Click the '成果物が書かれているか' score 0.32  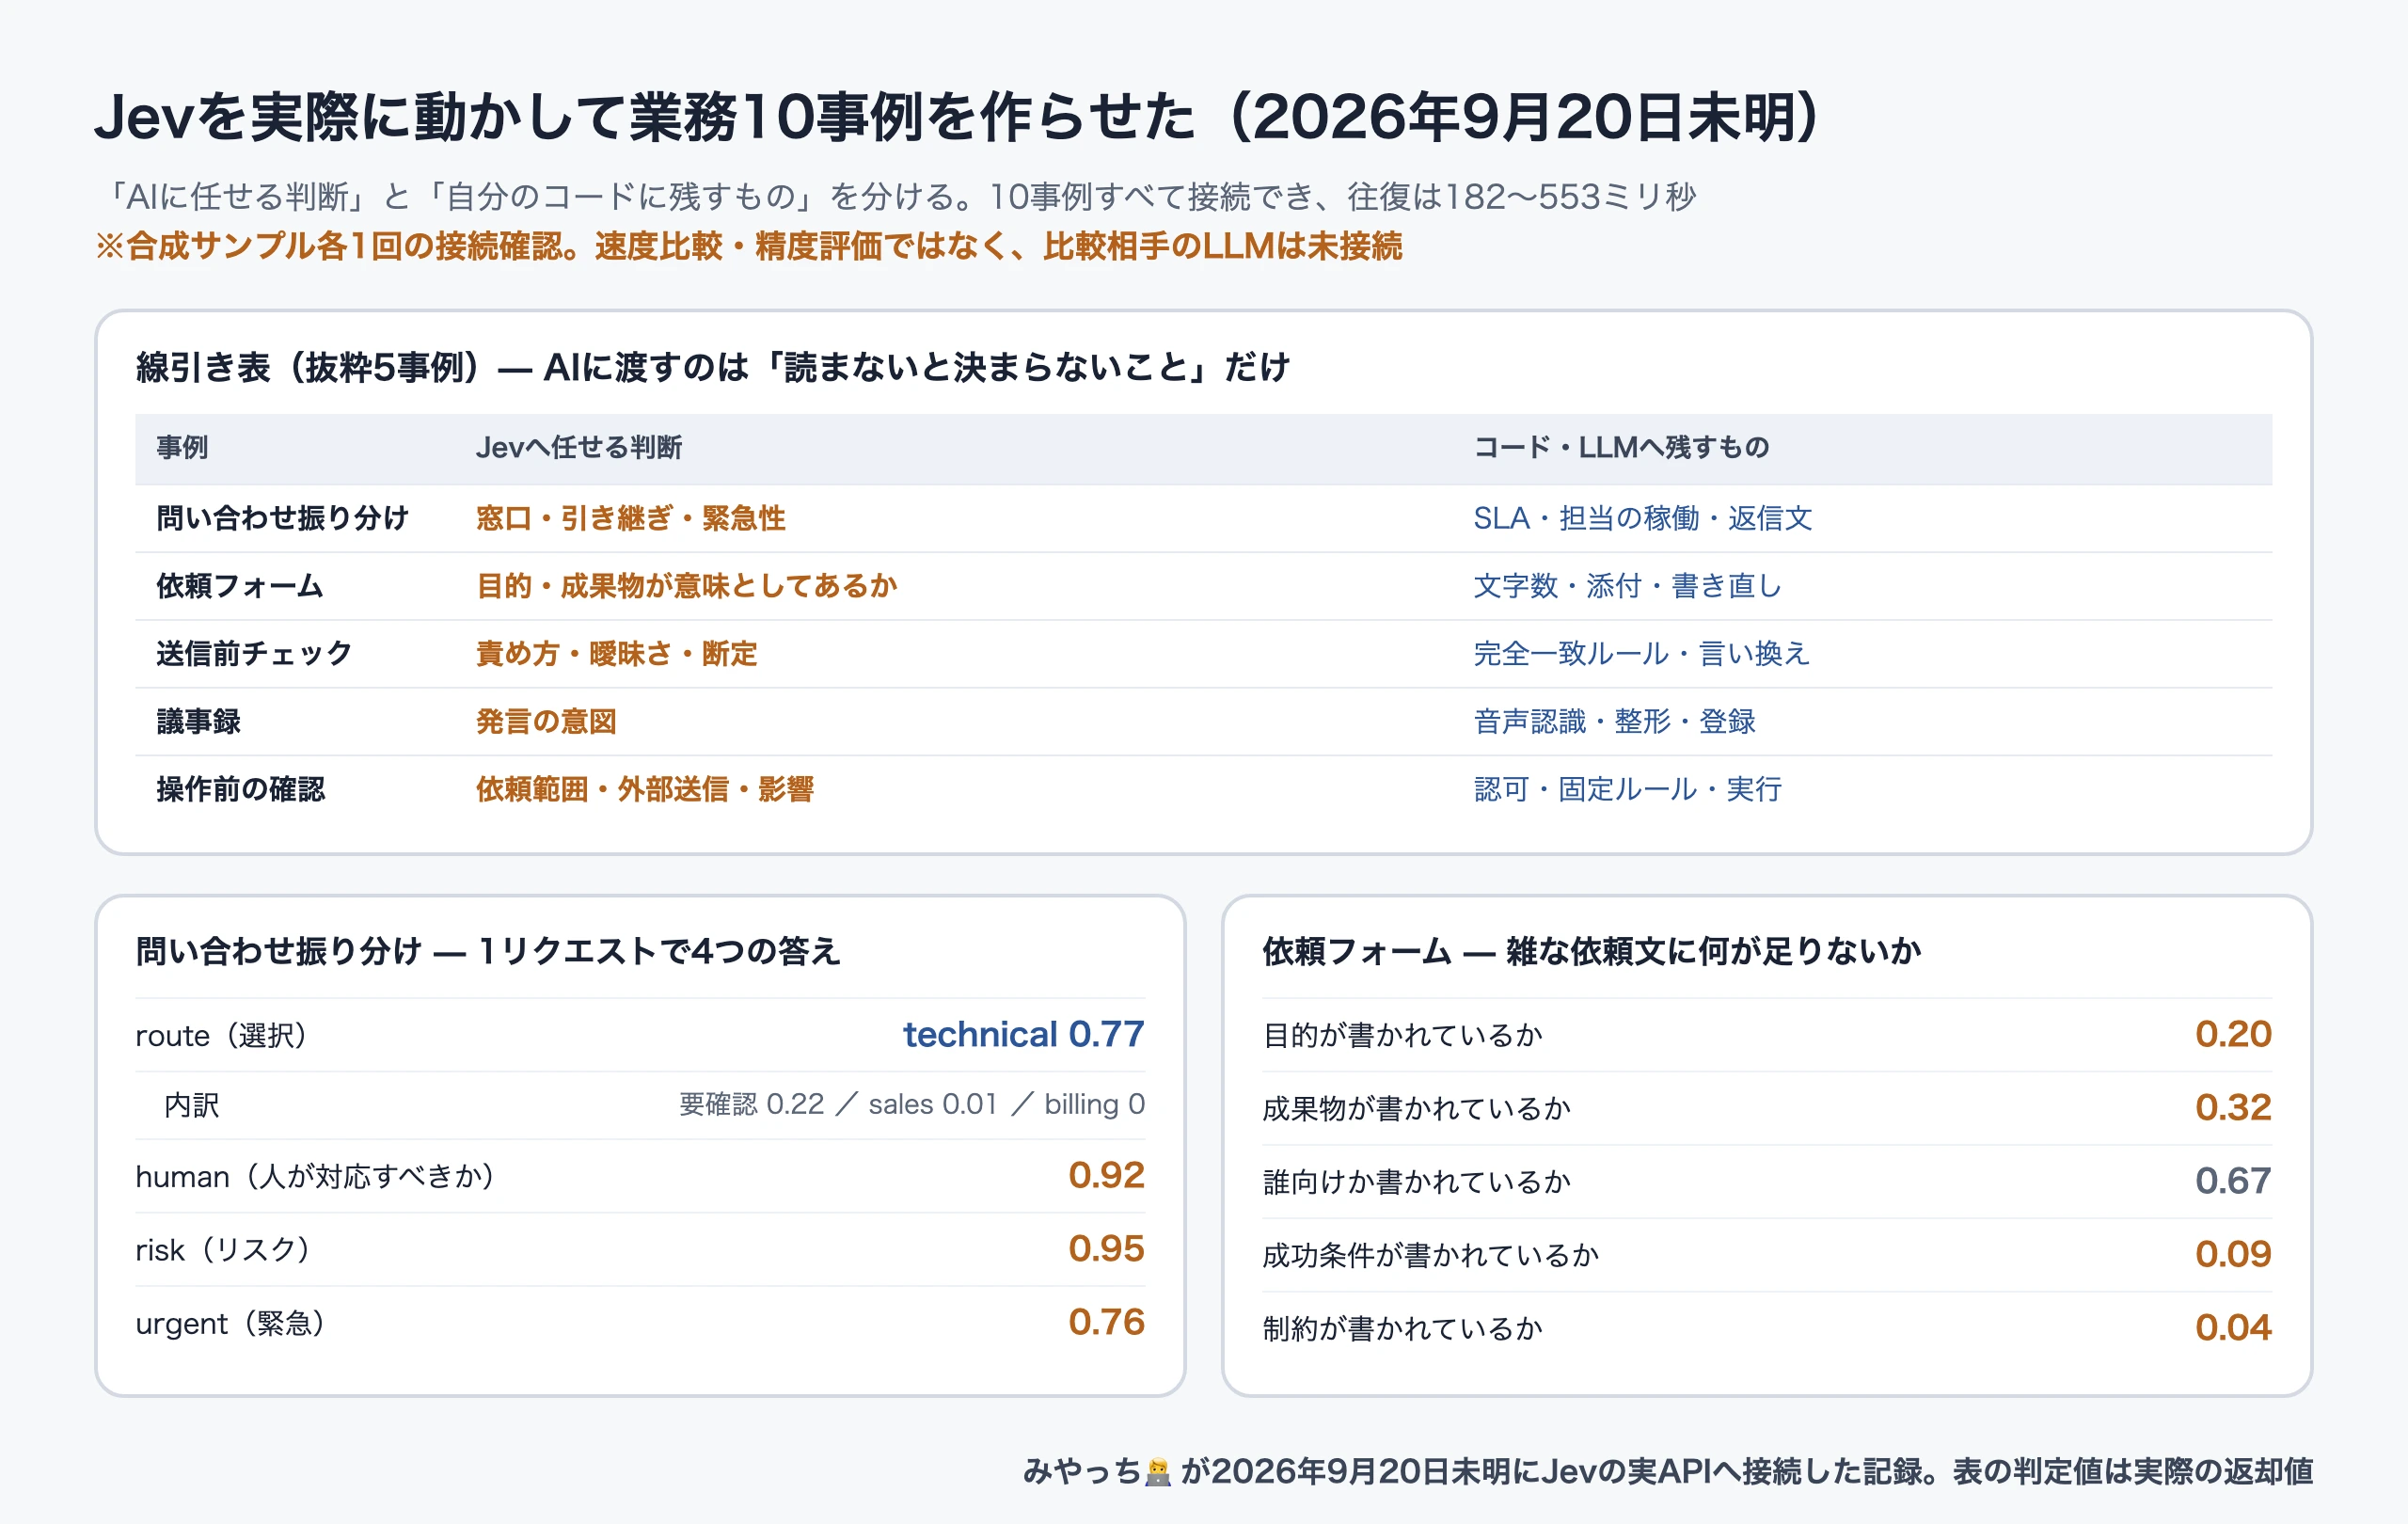2233,1107
